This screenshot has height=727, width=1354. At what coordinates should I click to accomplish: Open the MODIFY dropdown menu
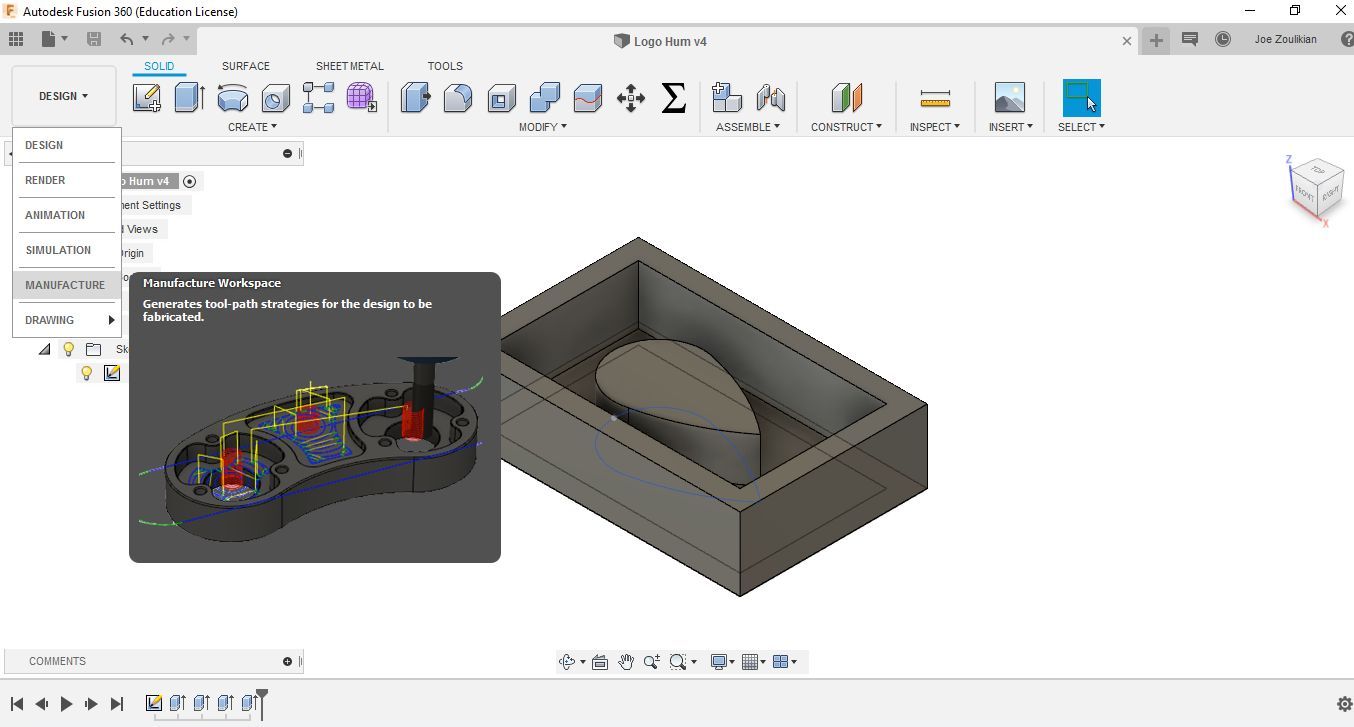(x=542, y=127)
